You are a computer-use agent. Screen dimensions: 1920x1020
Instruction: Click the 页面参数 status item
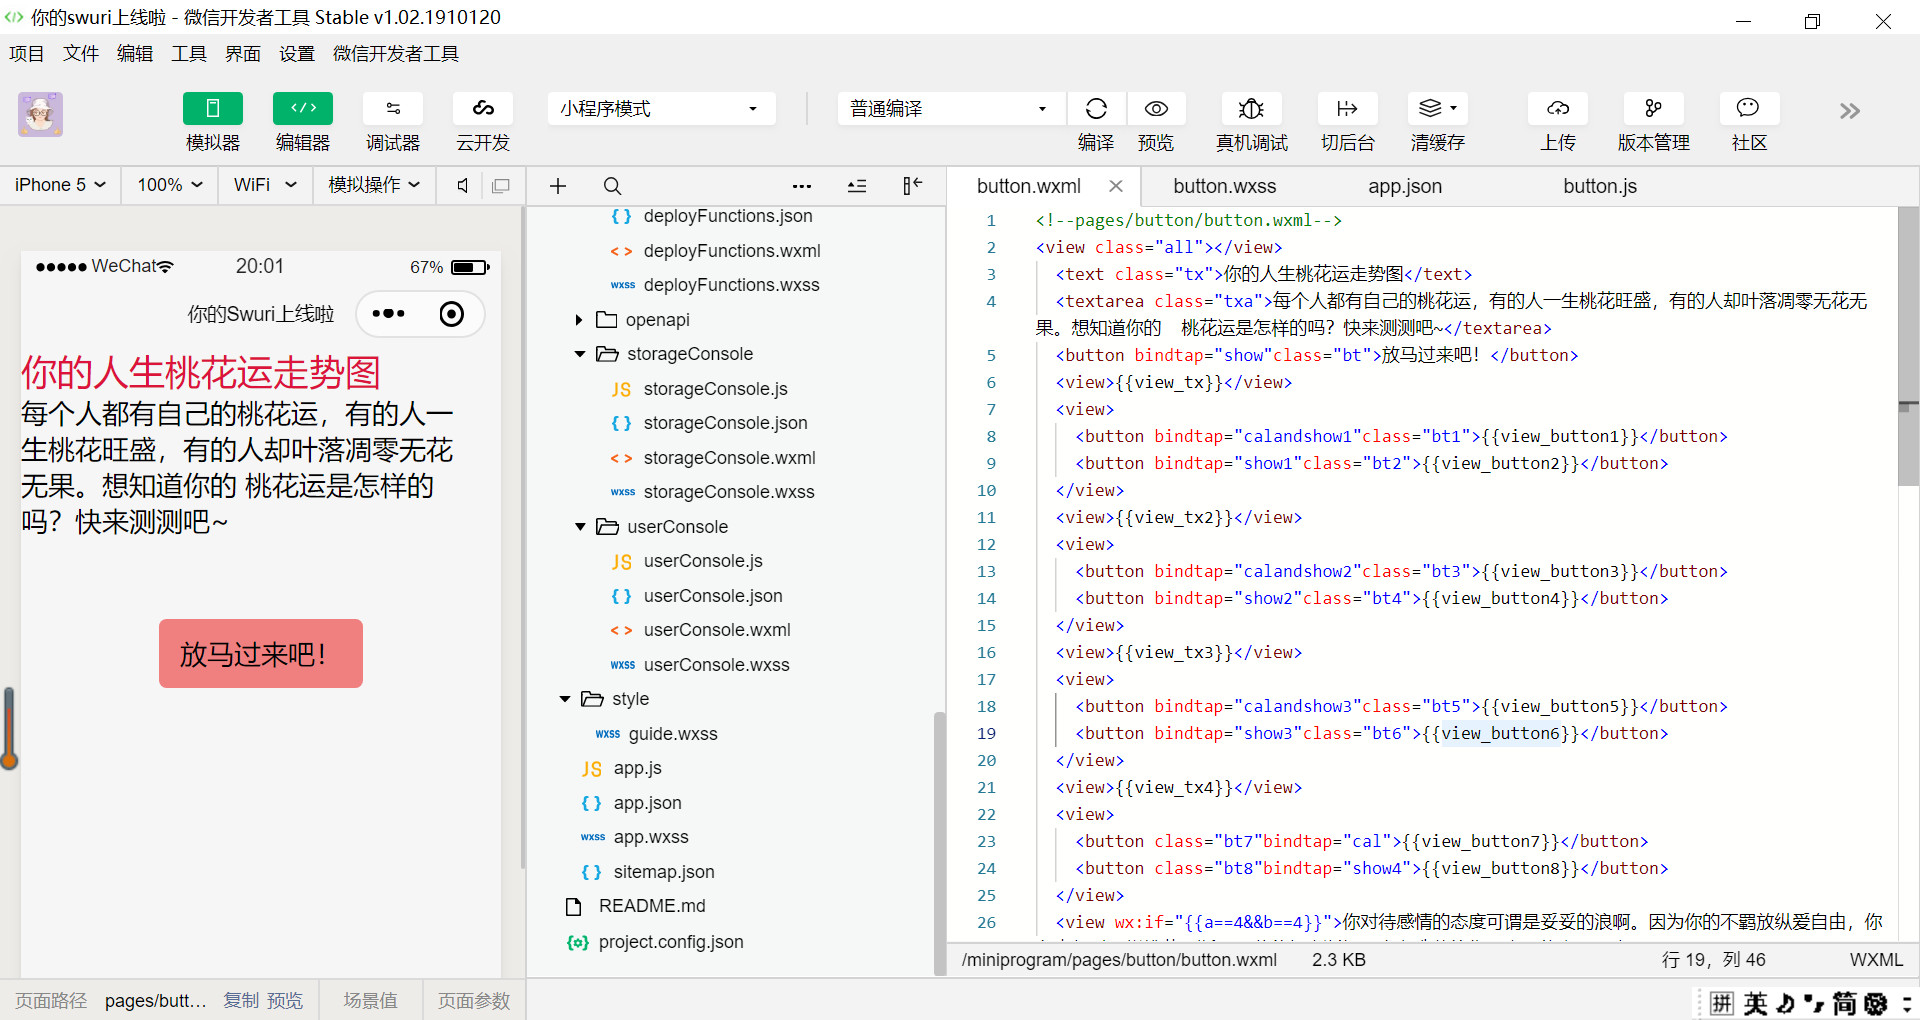474,1001
